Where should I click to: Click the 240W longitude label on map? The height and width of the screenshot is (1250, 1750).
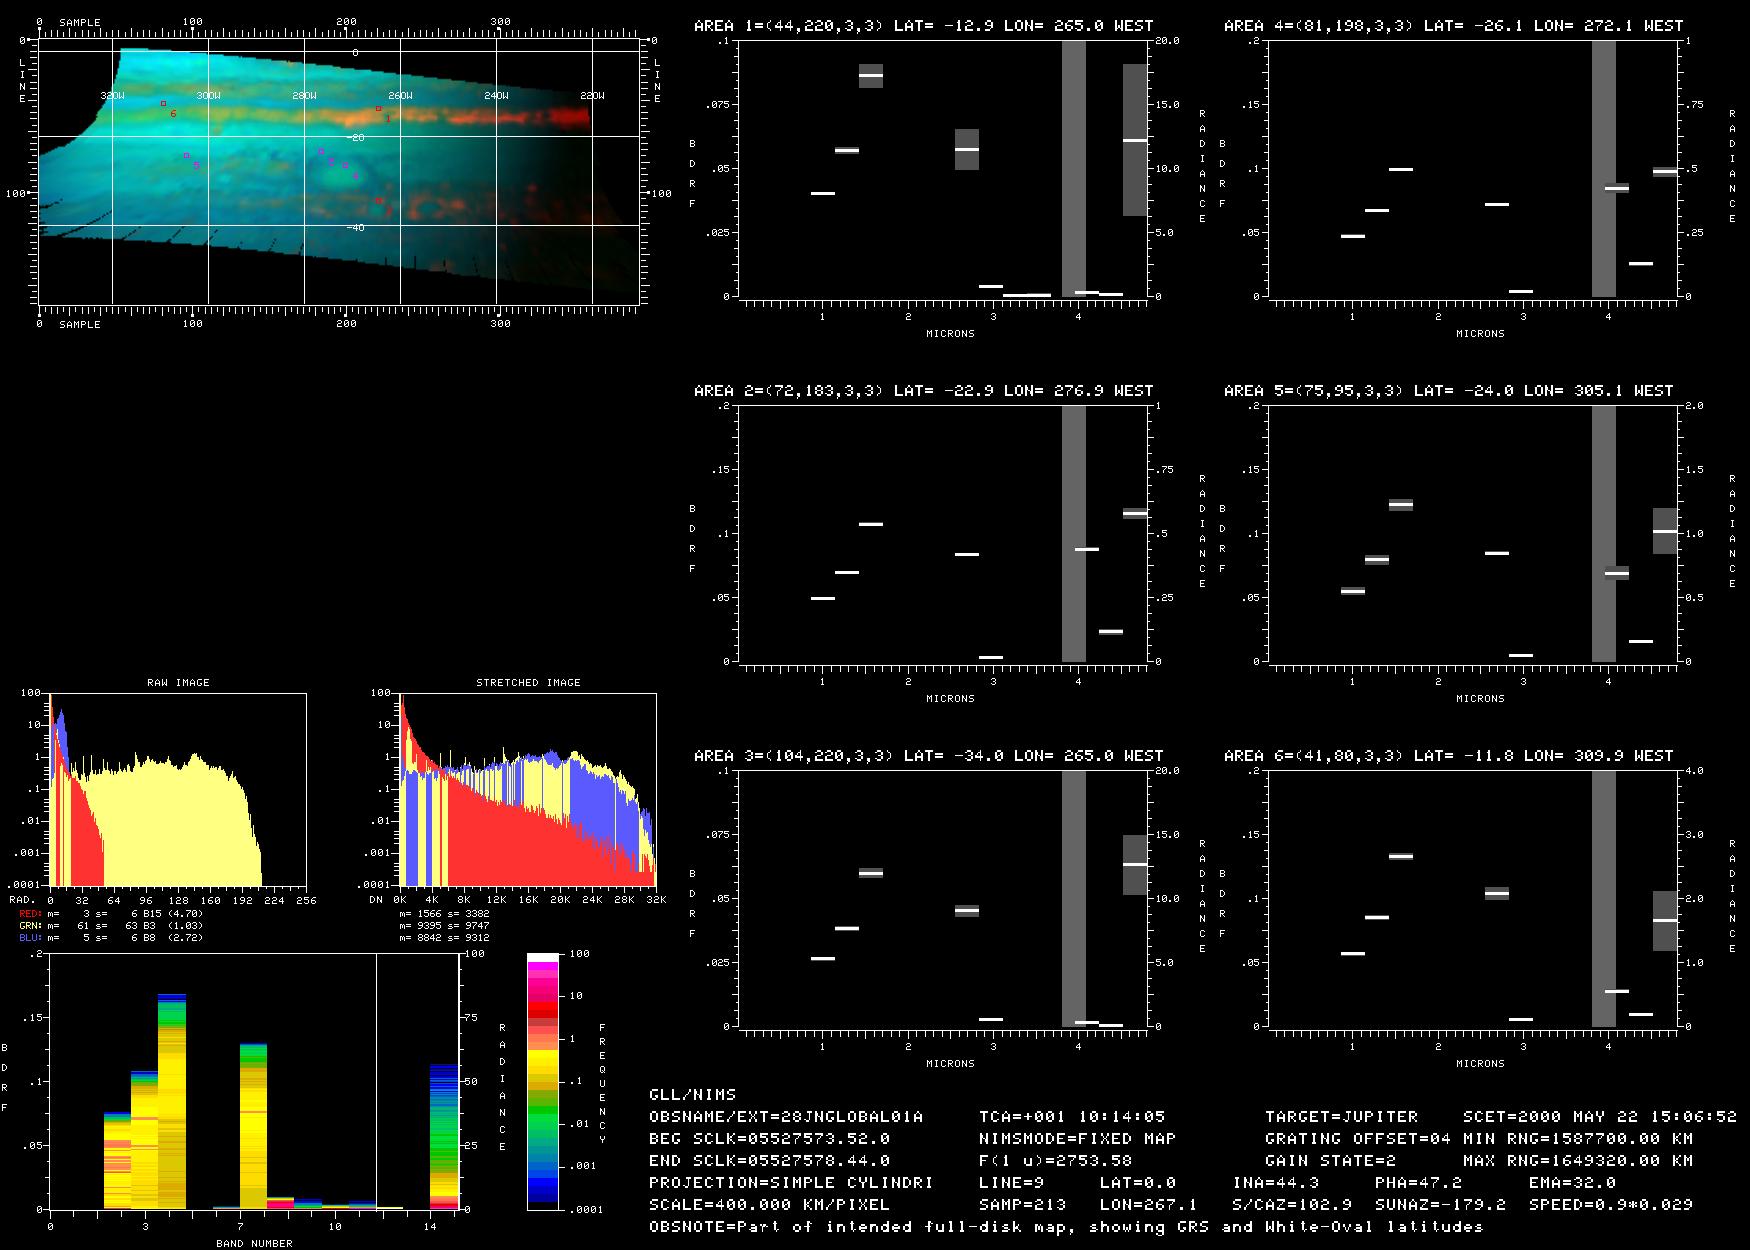pos(496,96)
